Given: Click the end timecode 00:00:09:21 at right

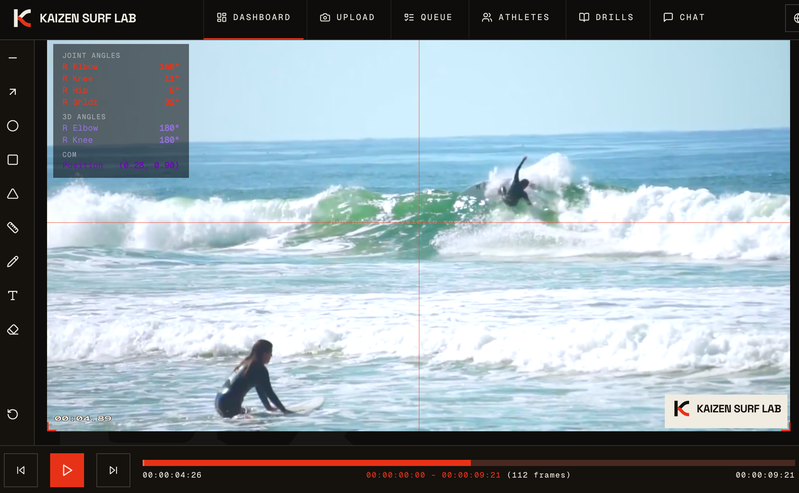Looking at the screenshot, I should [764, 475].
